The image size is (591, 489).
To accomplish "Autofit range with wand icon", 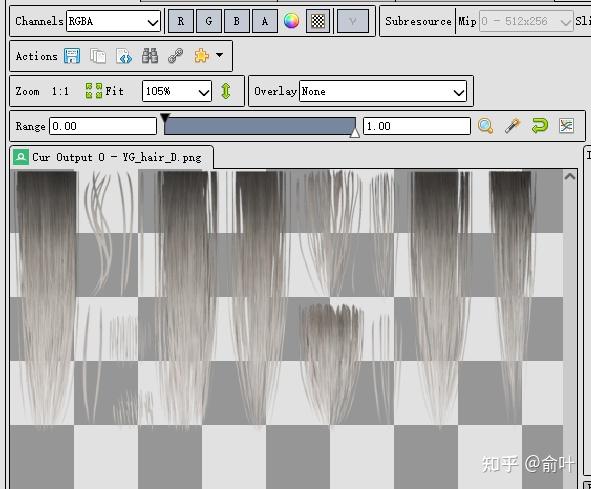I will [x=513, y=126].
